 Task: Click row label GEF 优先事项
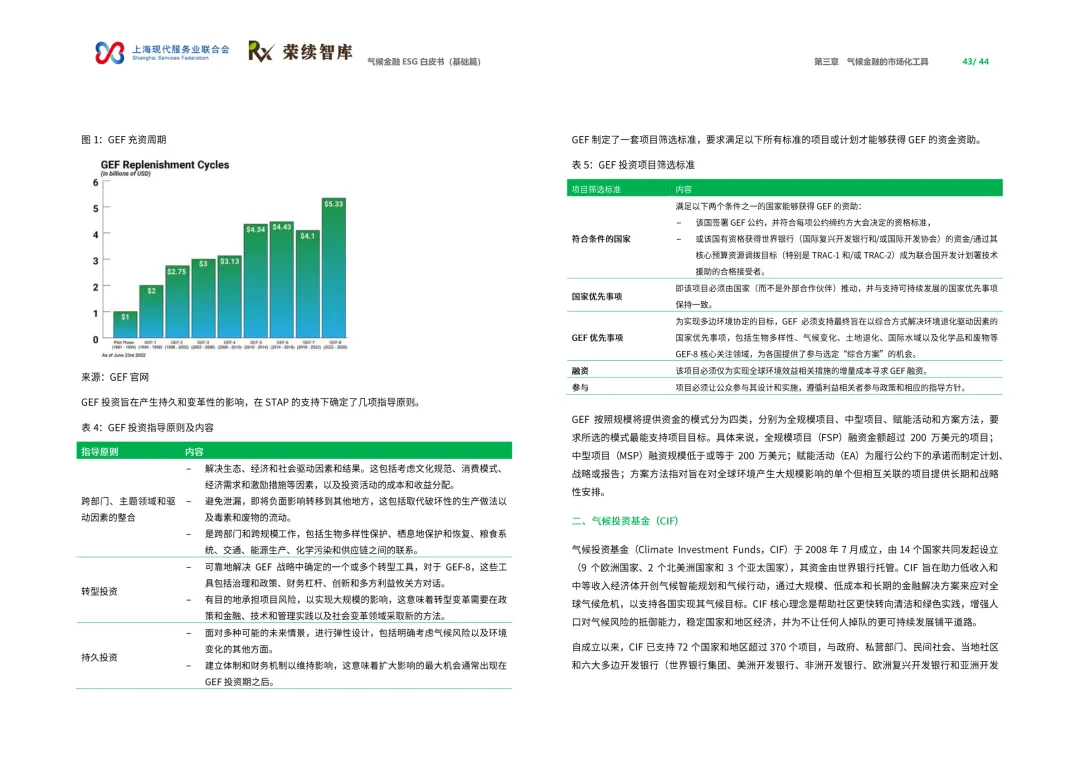click(x=597, y=338)
